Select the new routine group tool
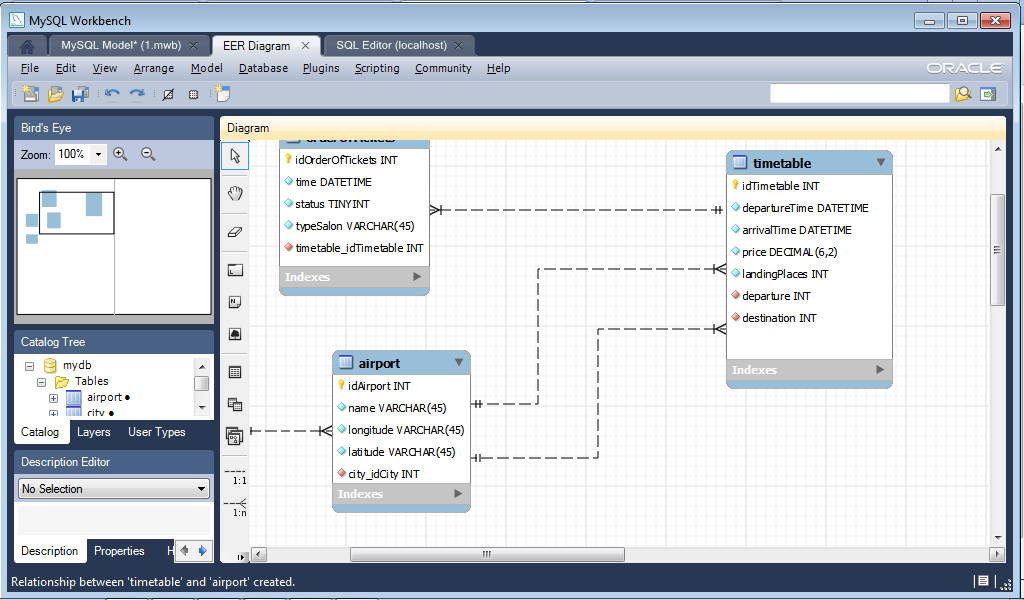Screen dimensions: 1024x600 pyautogui.click(x=234, y=435)
